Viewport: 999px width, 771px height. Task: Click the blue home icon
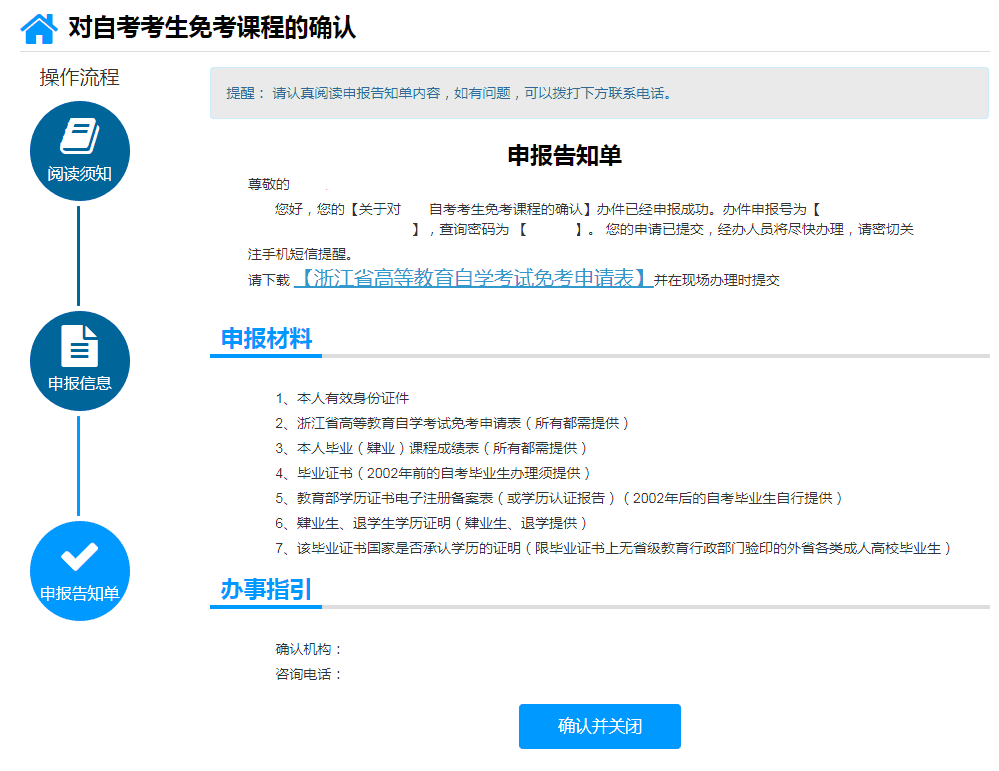(39, 28)
